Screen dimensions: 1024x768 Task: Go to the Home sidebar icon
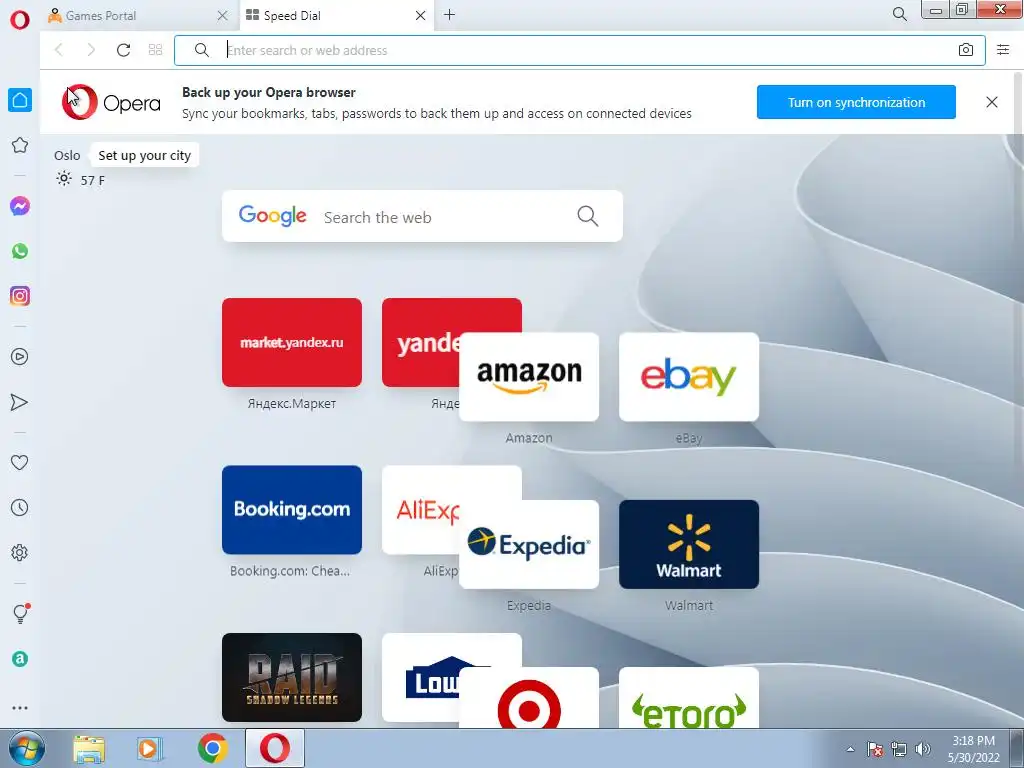coord(20,100)
